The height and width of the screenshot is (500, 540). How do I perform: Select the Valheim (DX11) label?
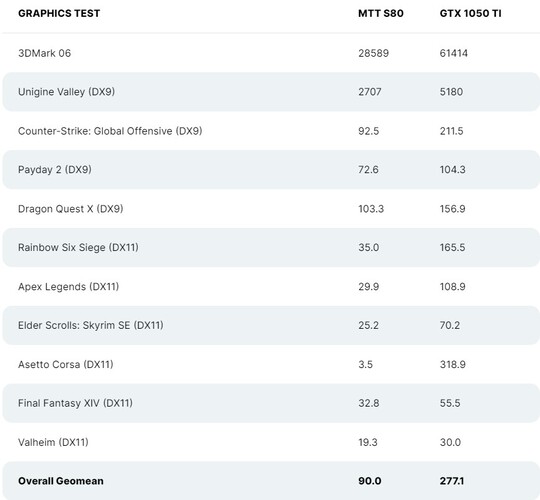point(53,442)
